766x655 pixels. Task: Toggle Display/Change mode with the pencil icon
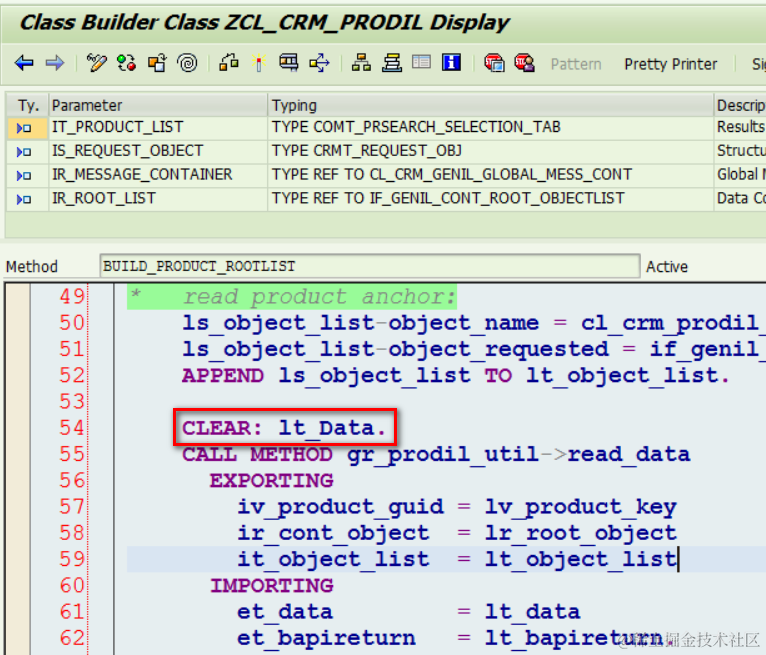click(96, 63)
